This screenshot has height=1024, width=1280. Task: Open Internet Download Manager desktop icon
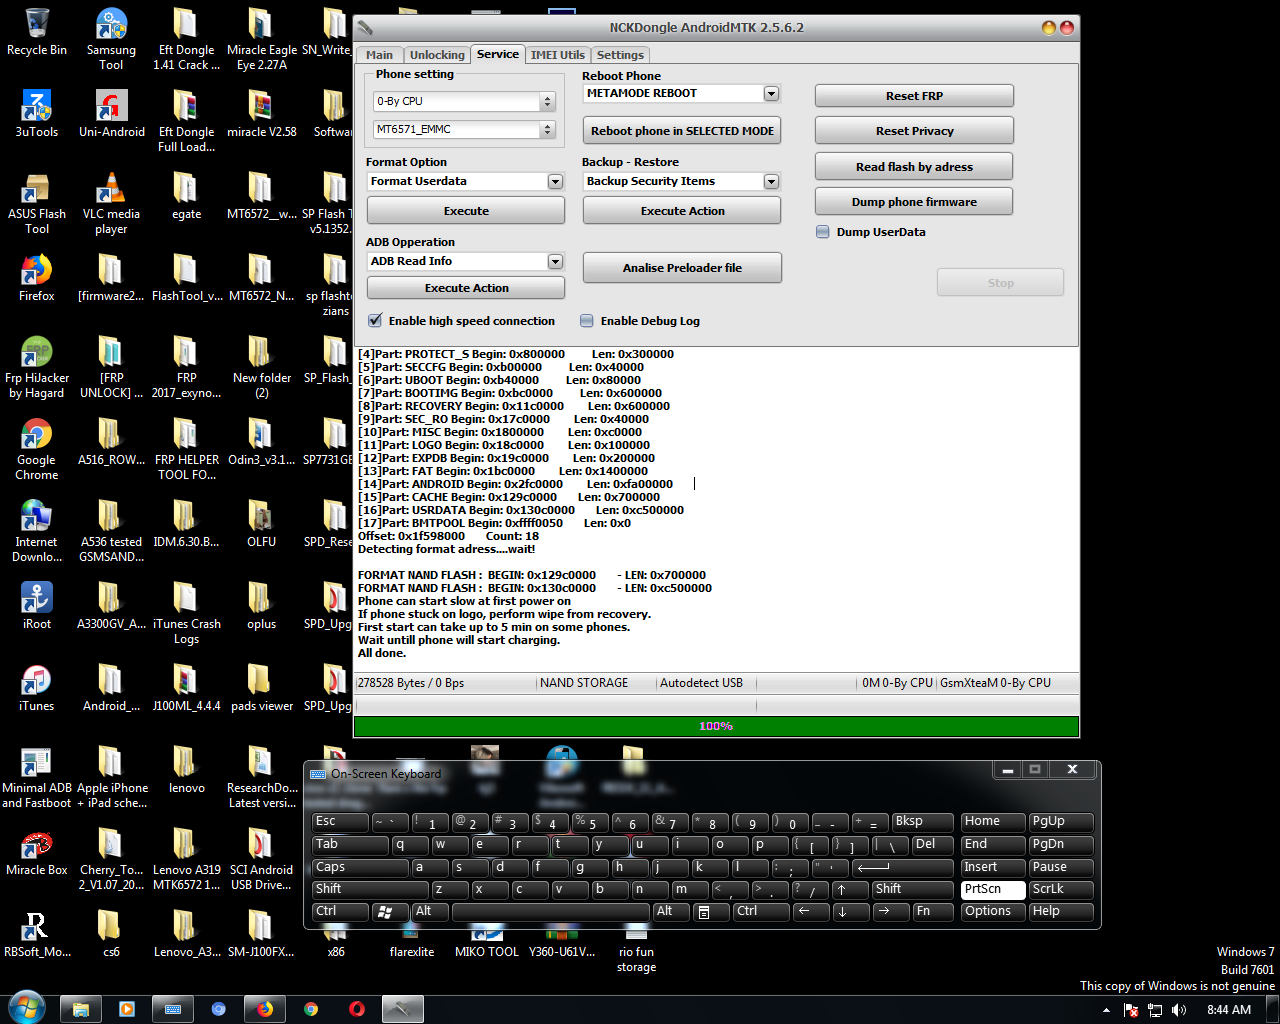click(37, 531)
